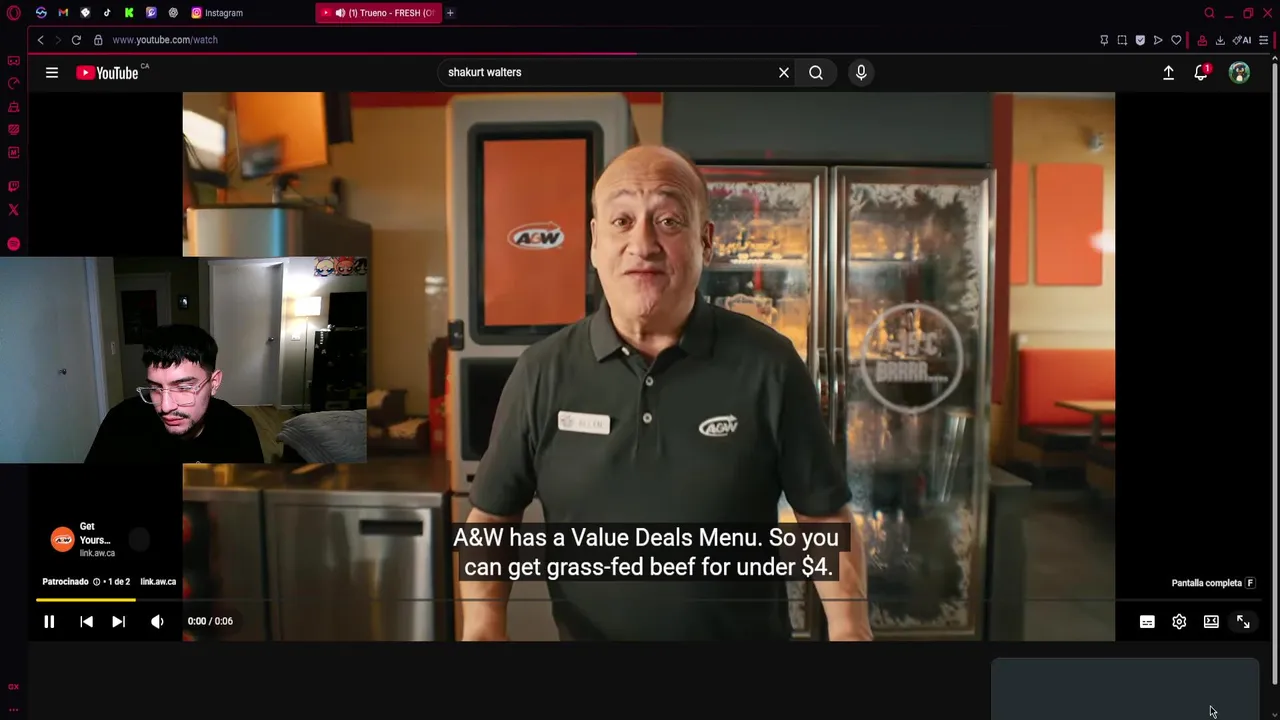Toggle subtitles in the video player

pyautogui.click(x=1147, y=622)
